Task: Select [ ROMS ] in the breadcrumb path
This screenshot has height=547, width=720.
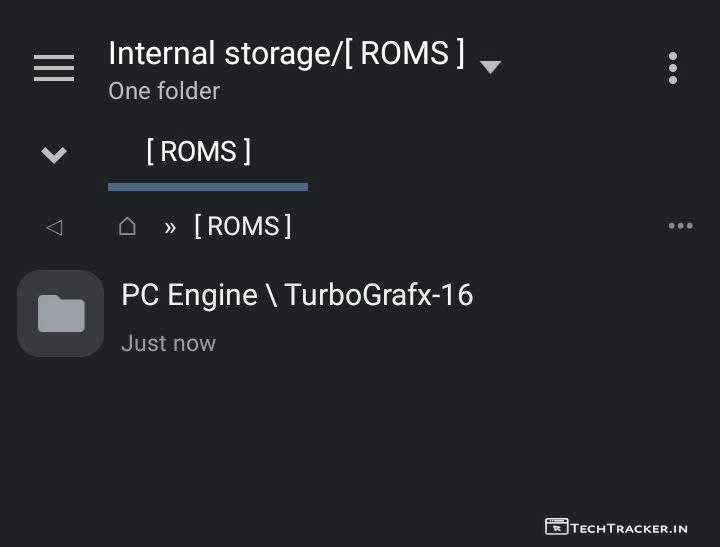Action: point(243,226)
